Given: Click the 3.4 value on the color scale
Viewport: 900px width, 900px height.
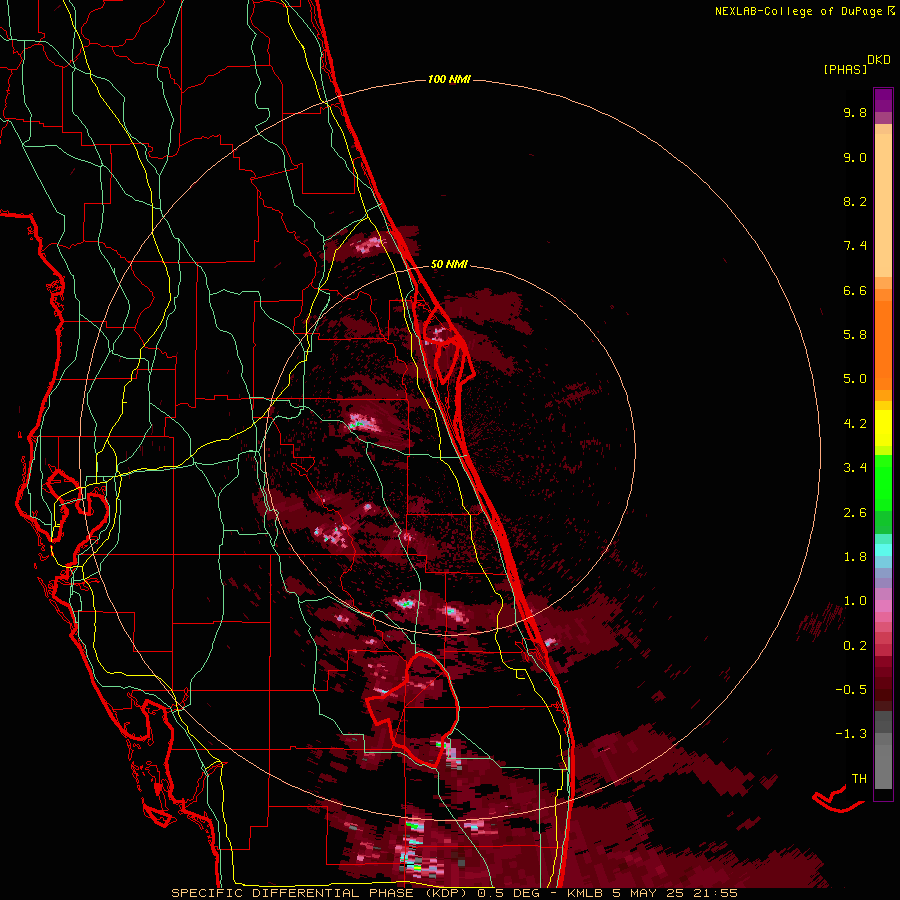Looking at the screenshot, I should [855, 468].
